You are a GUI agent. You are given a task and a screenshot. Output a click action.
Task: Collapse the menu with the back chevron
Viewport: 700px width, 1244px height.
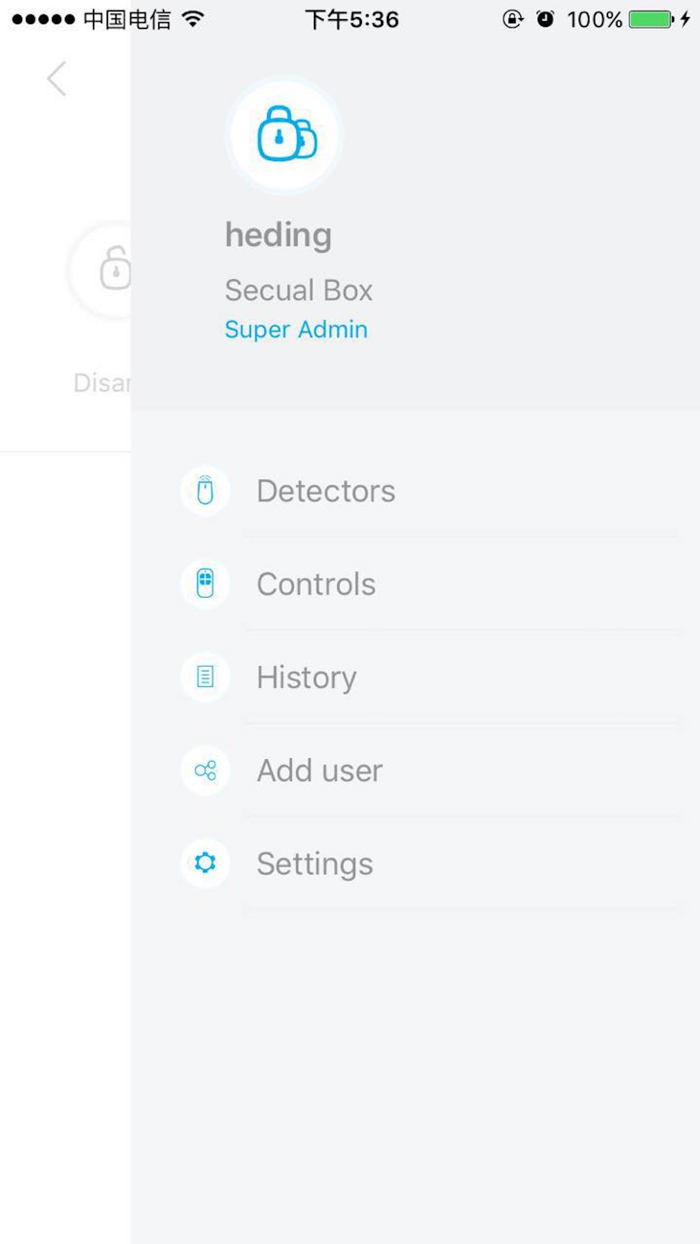pyautogui.click(x=57, y=78)
